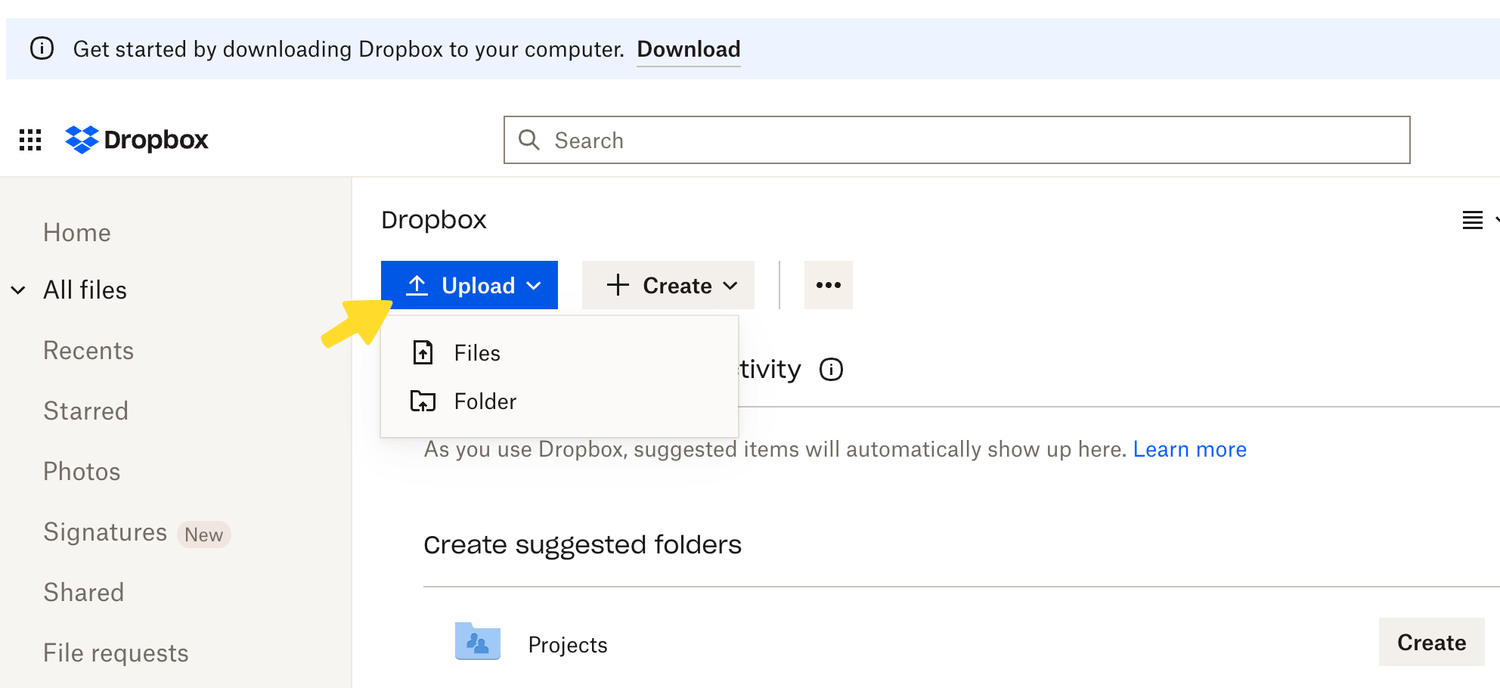Open Starred in the sidebar
The width and height of the screenshot is (1500, 688).
coord(86,411)
